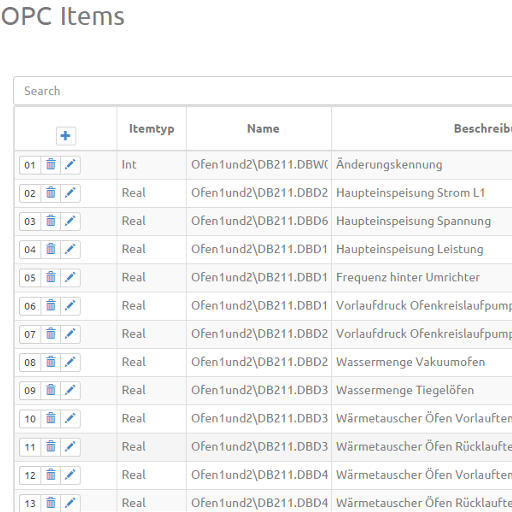The height and width of the screenshot is (512, 512).
Task: Click the 08 row number button
Action: [30, 362]
